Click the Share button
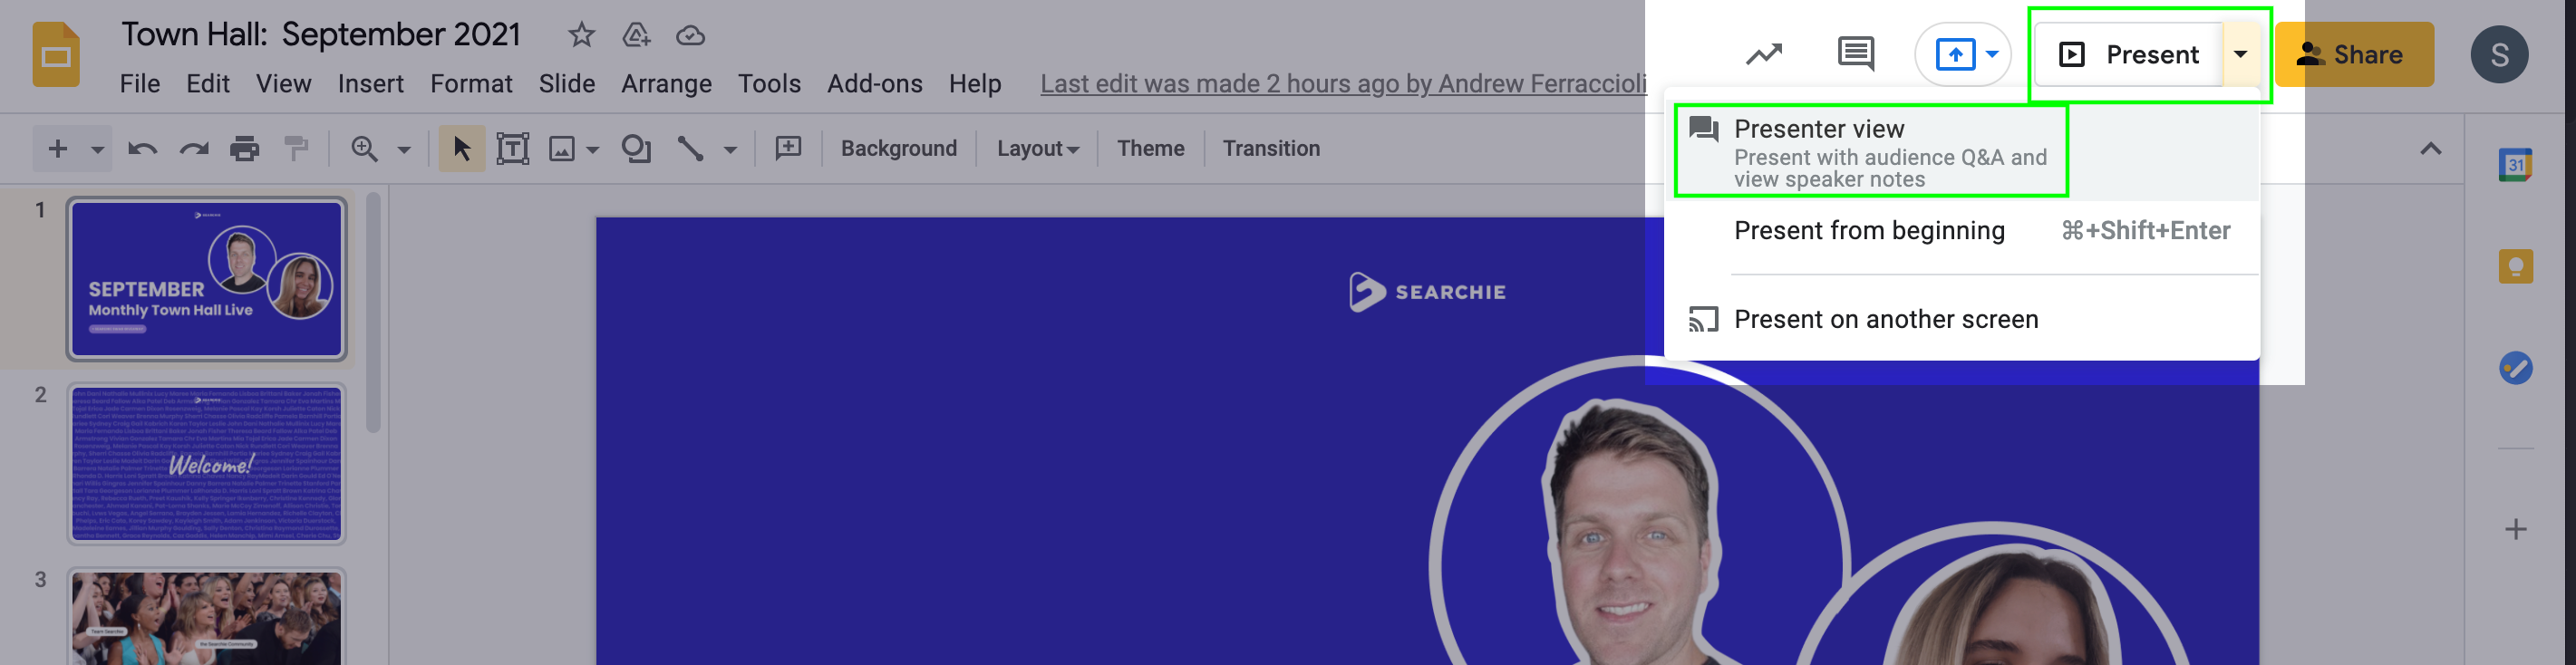 [2354, 54]
